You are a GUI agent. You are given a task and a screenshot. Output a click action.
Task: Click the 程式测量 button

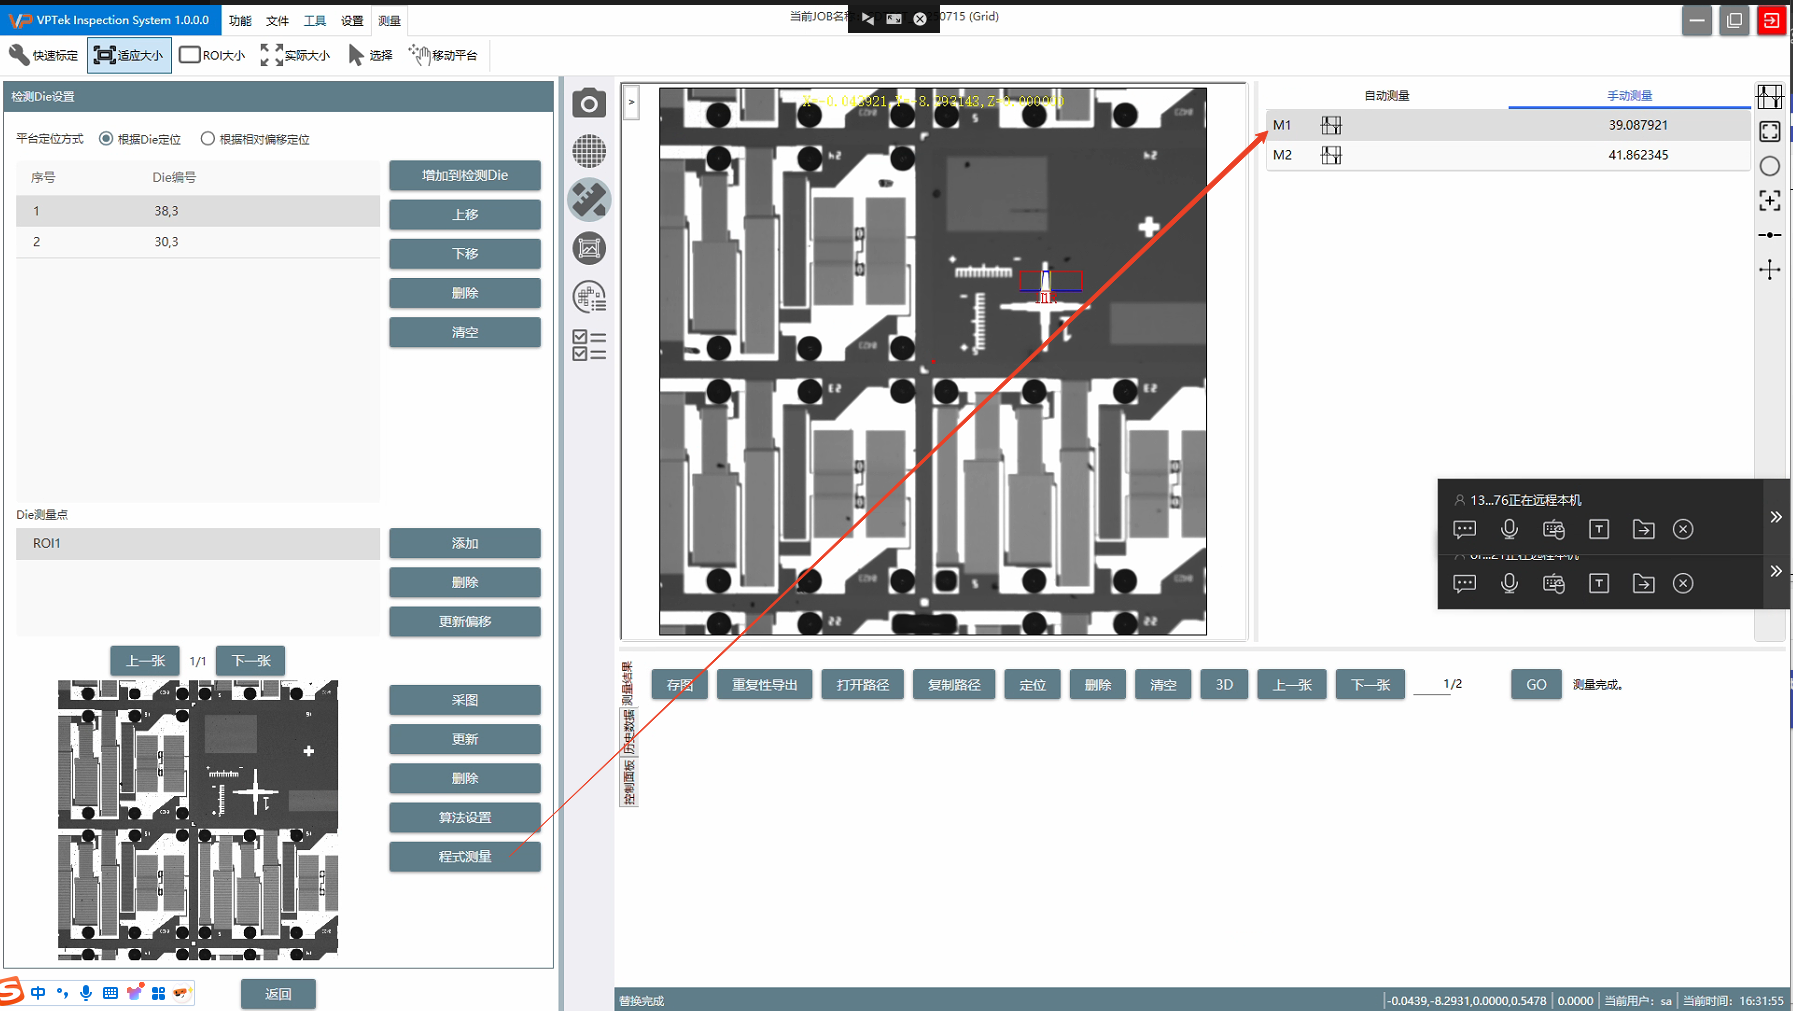(x=464, y=857)
